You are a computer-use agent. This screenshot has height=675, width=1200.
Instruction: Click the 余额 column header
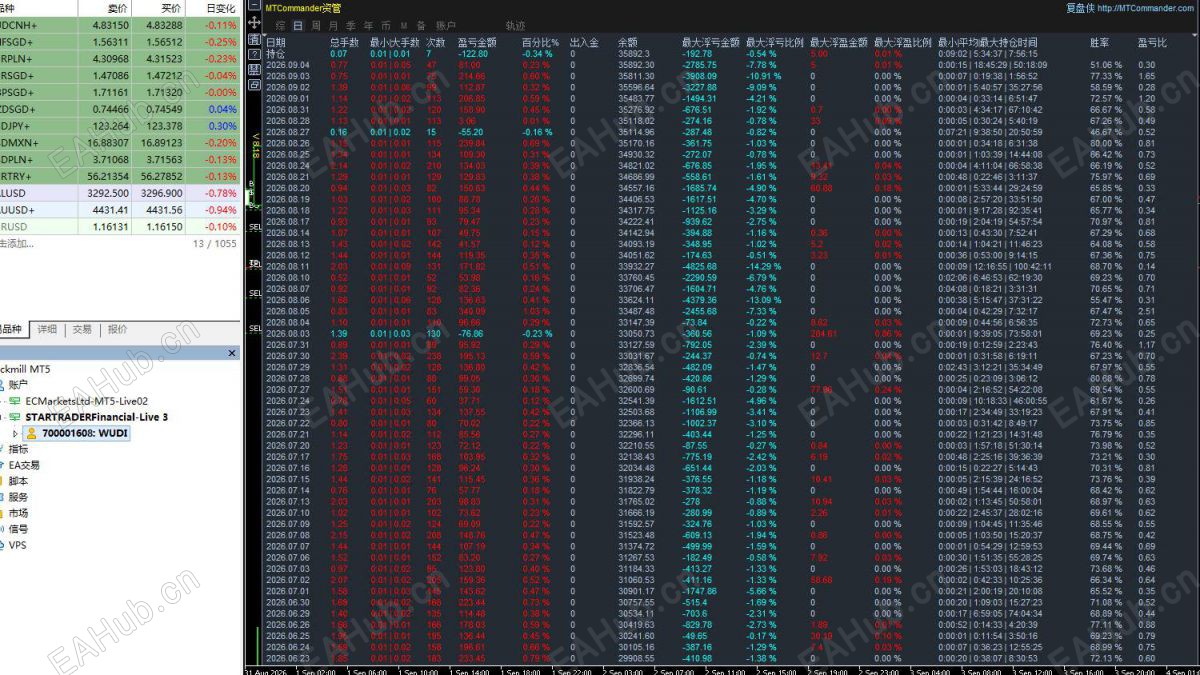tap(628, 43)
